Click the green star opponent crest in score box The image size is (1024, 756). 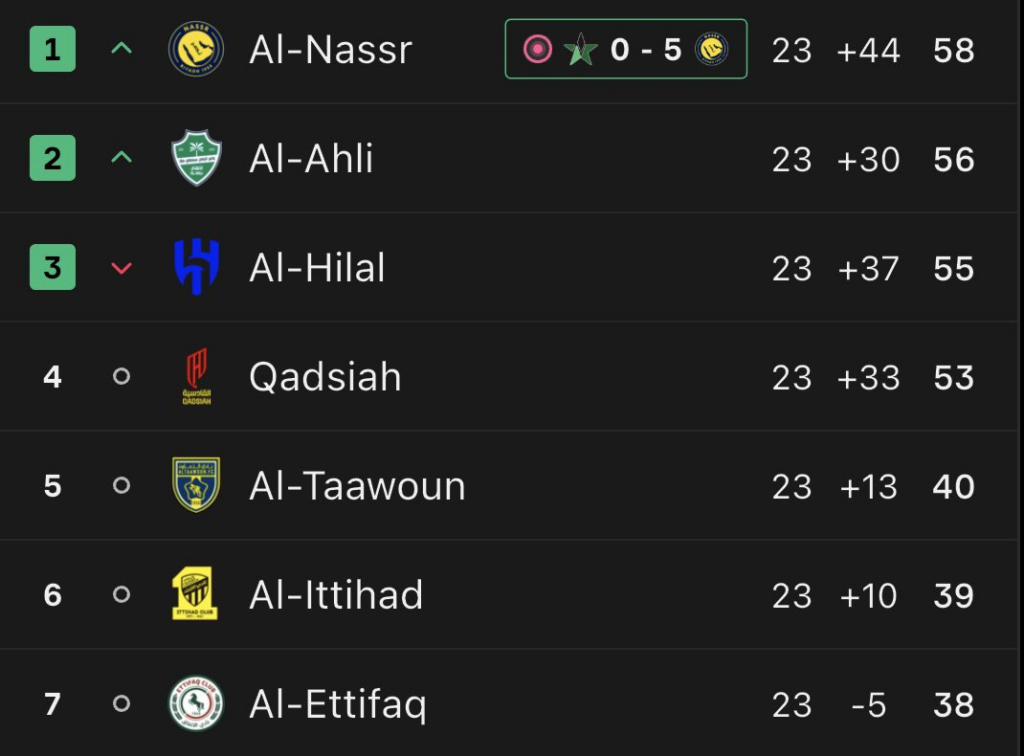(x=579, y=49)
